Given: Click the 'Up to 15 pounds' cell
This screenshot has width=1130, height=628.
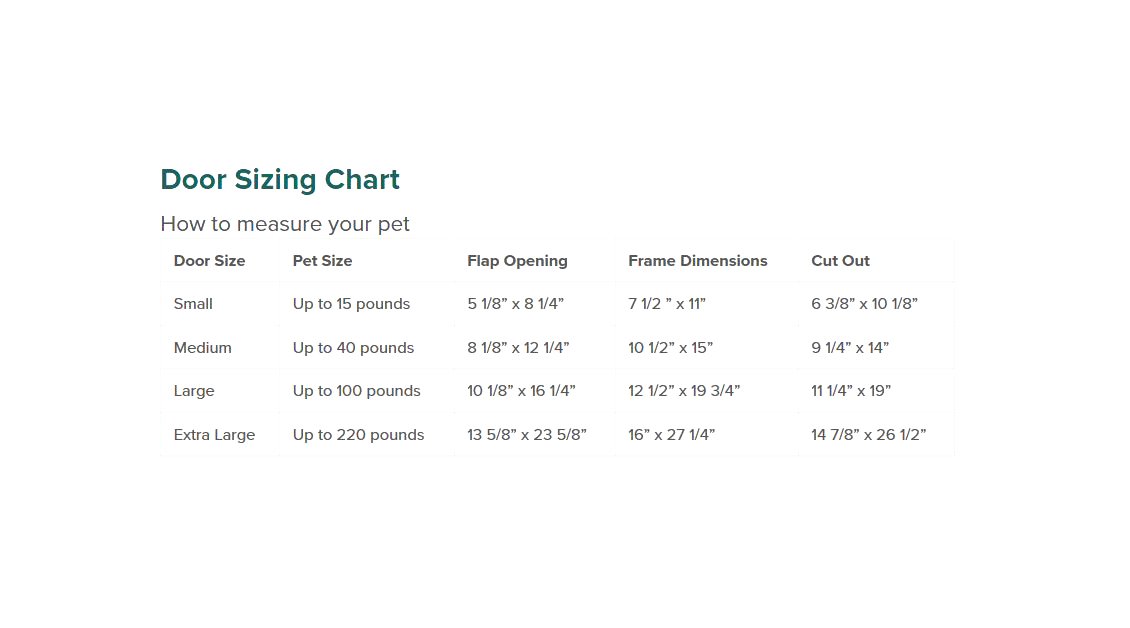Looking at the screenshot, I should [351, 304].
